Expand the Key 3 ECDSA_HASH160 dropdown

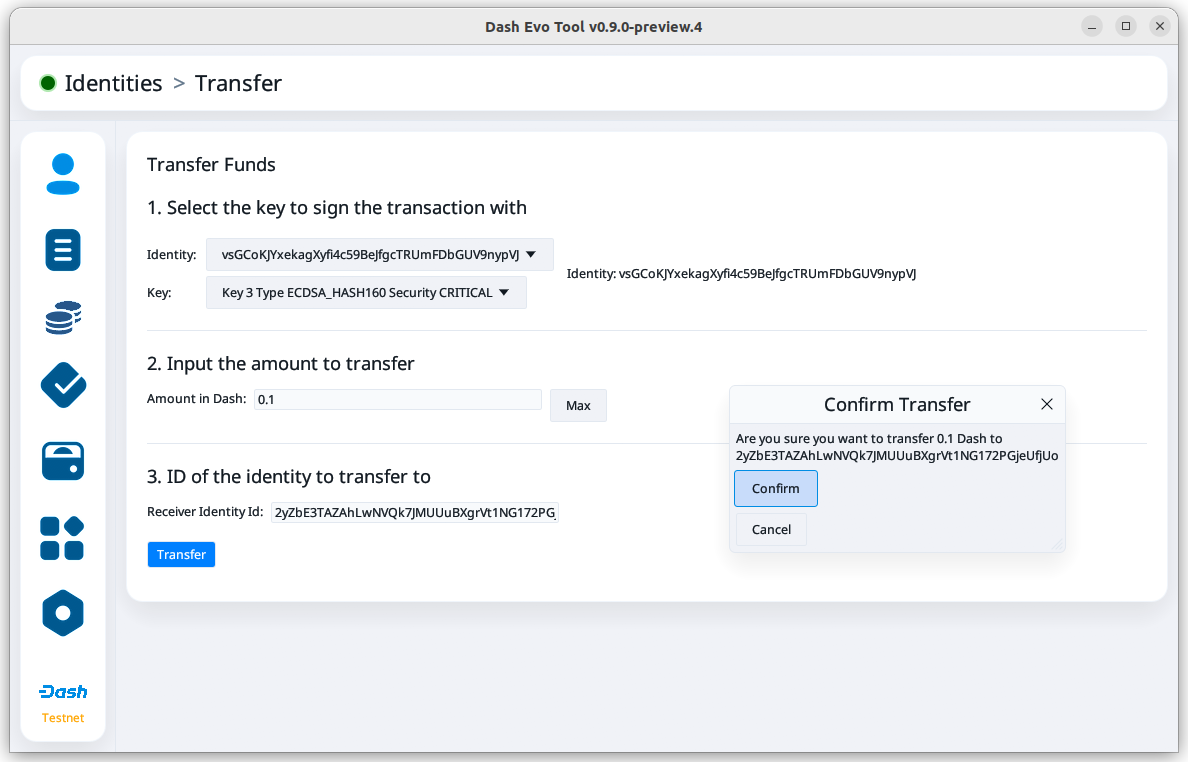(366, 293)
